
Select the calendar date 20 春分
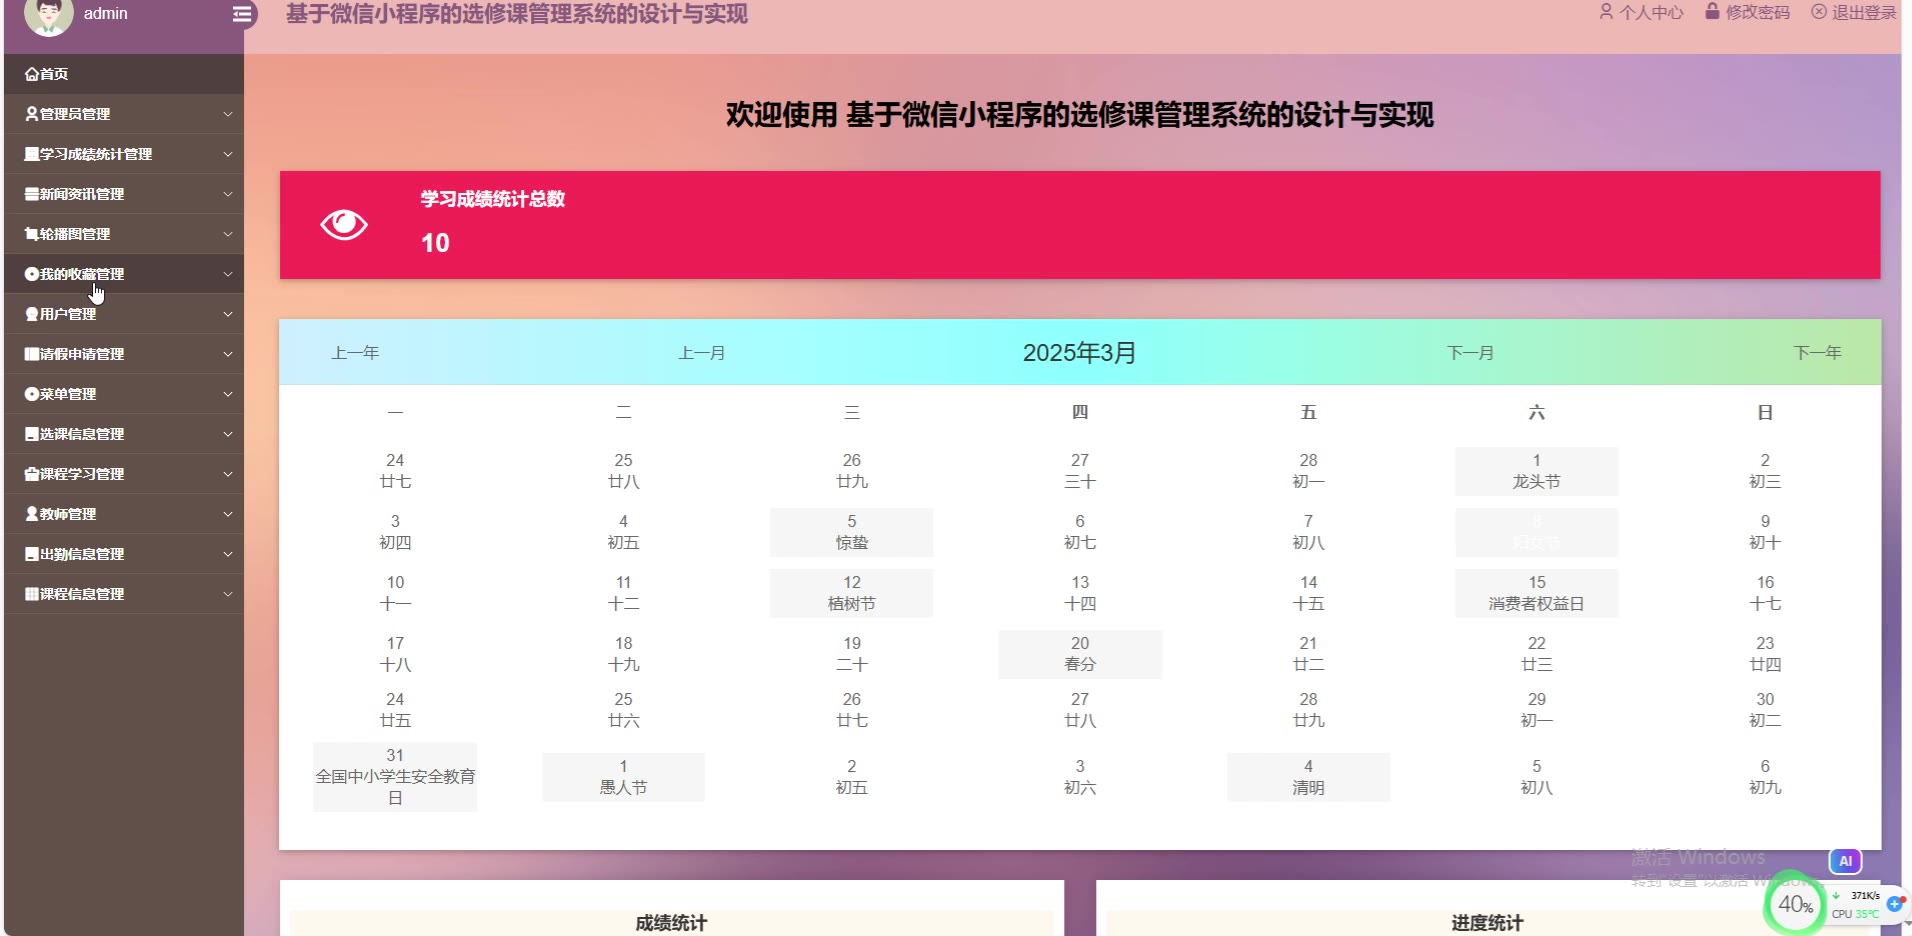coord(1080,654)
